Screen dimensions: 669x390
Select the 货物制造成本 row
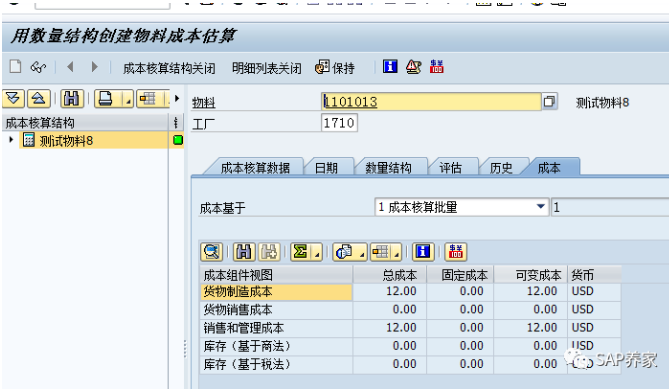pos(276,292)
